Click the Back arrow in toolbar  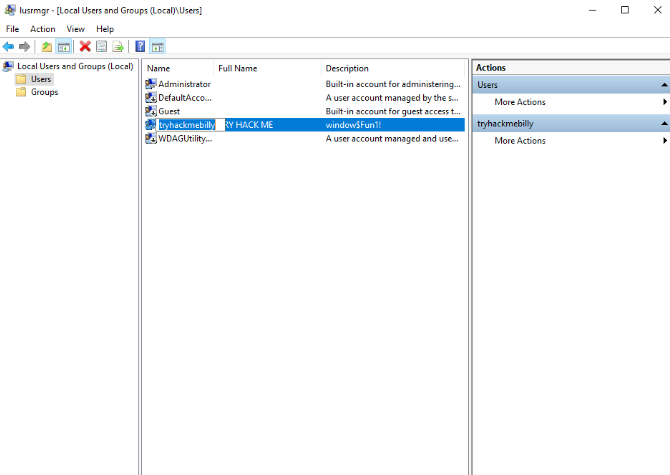[9, 46]
